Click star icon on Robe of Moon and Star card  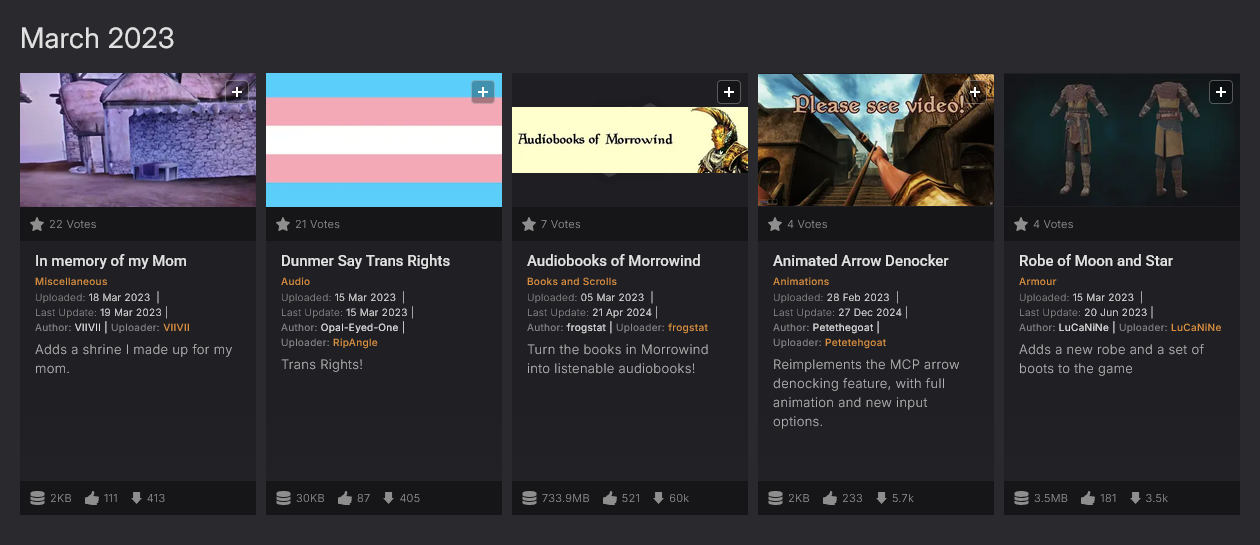coord(1021,224)
